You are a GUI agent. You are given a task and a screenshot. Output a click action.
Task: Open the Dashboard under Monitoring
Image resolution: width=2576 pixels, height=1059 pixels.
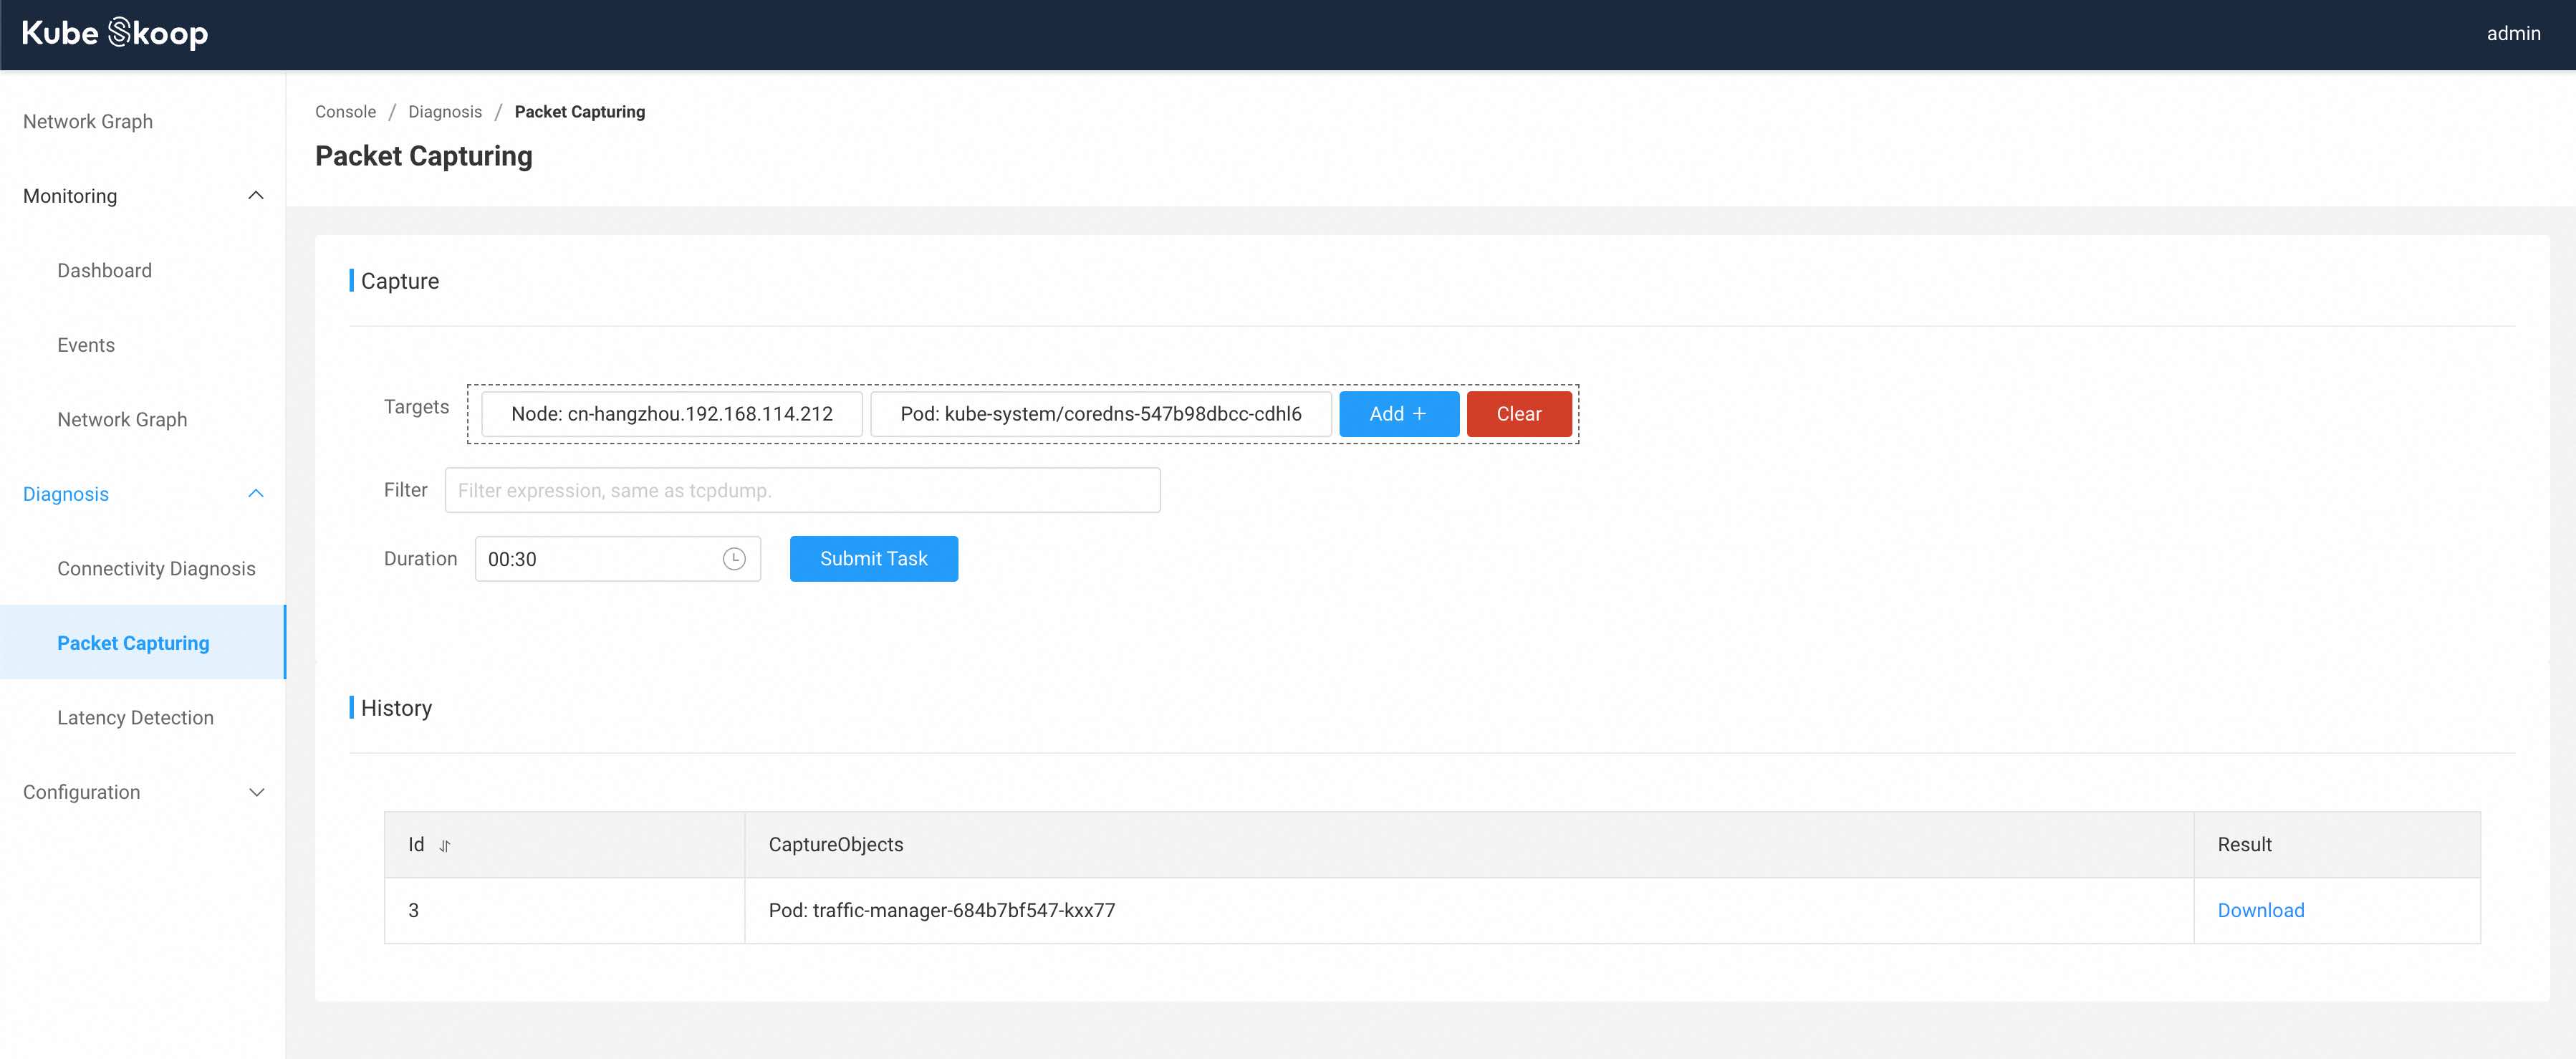click(x=104, y=270)
